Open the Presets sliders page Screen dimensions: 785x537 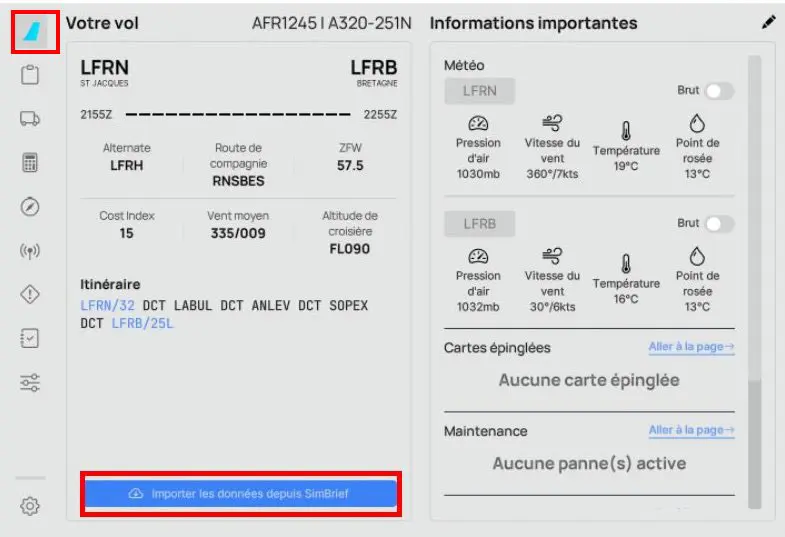30,382
